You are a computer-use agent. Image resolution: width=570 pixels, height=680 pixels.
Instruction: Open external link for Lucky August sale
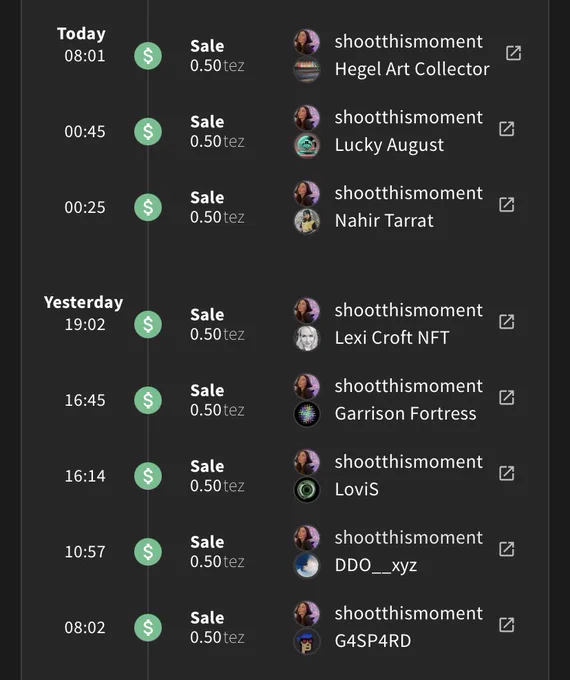click(507, 129)
